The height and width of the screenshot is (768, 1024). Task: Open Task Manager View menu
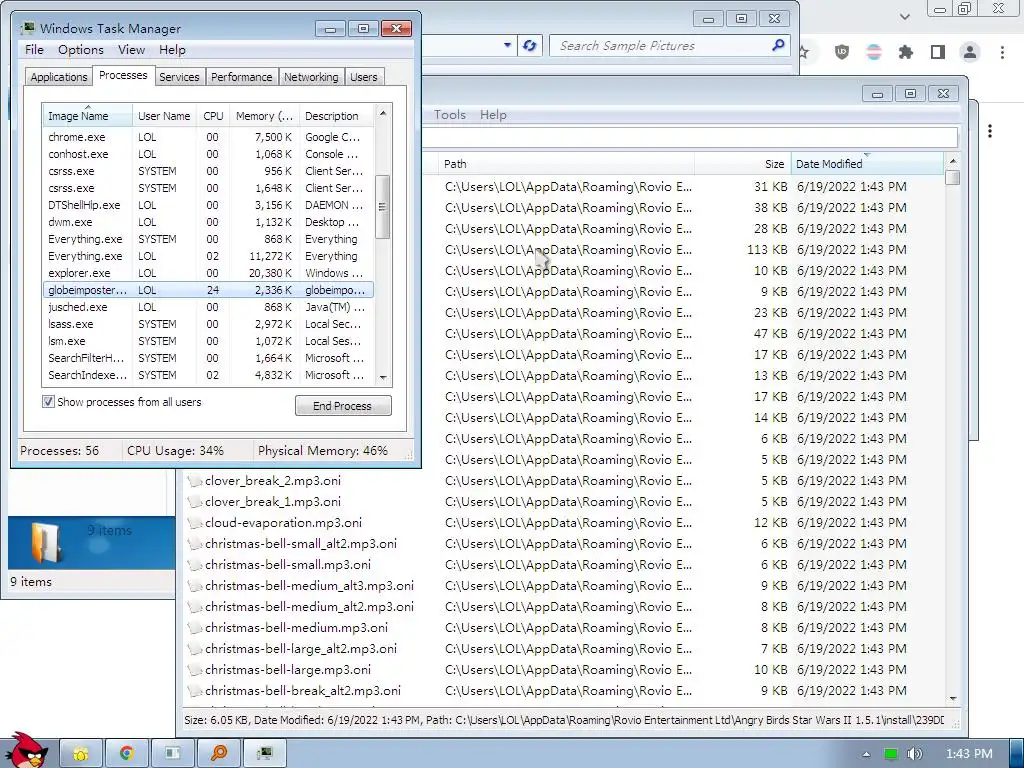(131, 50)
